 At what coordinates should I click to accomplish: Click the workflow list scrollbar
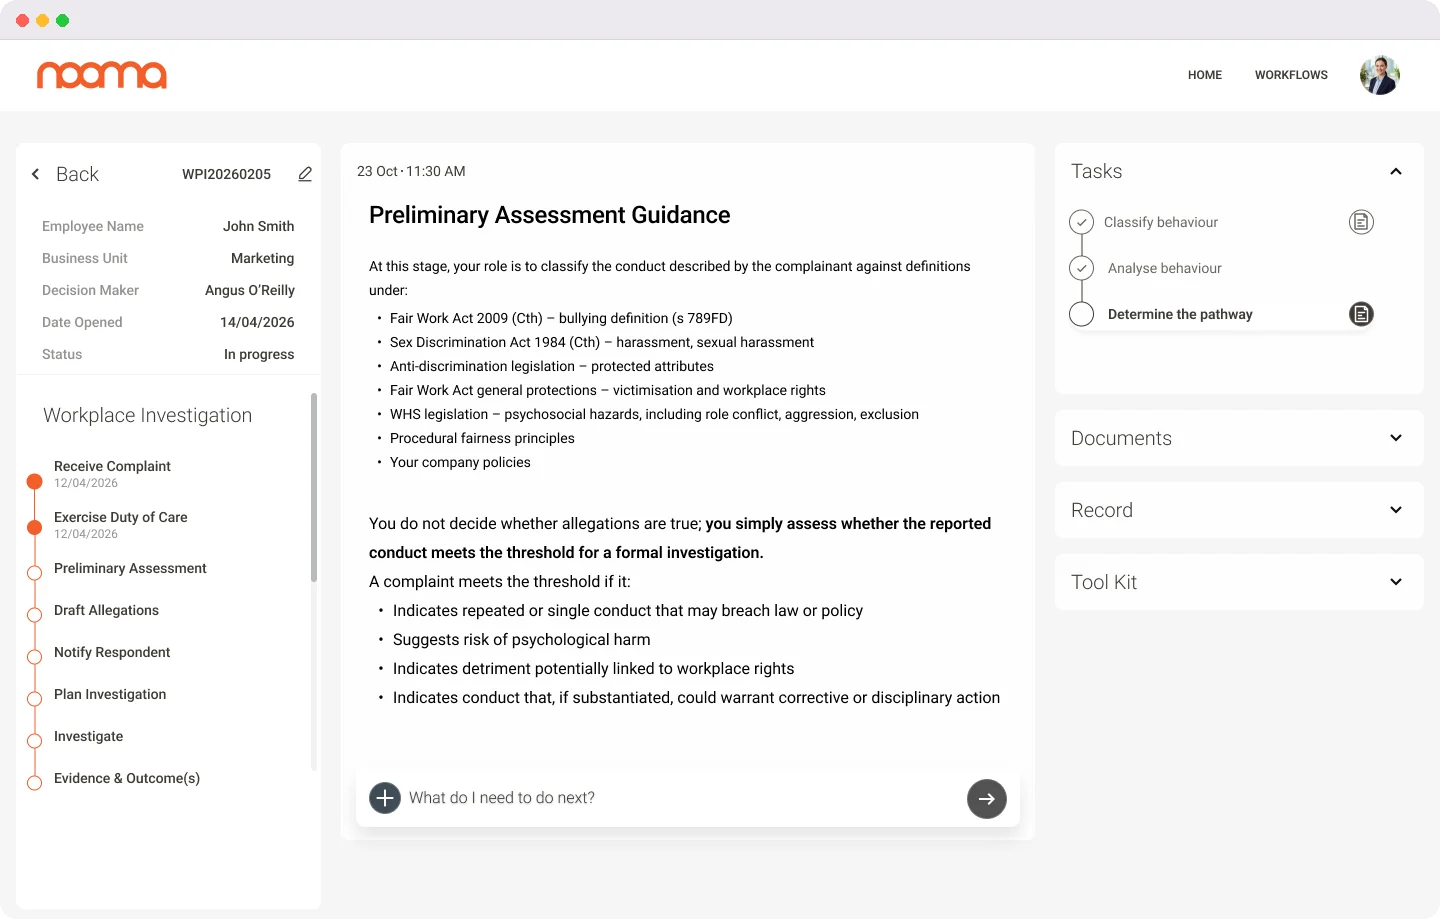(x=314, y=487)
